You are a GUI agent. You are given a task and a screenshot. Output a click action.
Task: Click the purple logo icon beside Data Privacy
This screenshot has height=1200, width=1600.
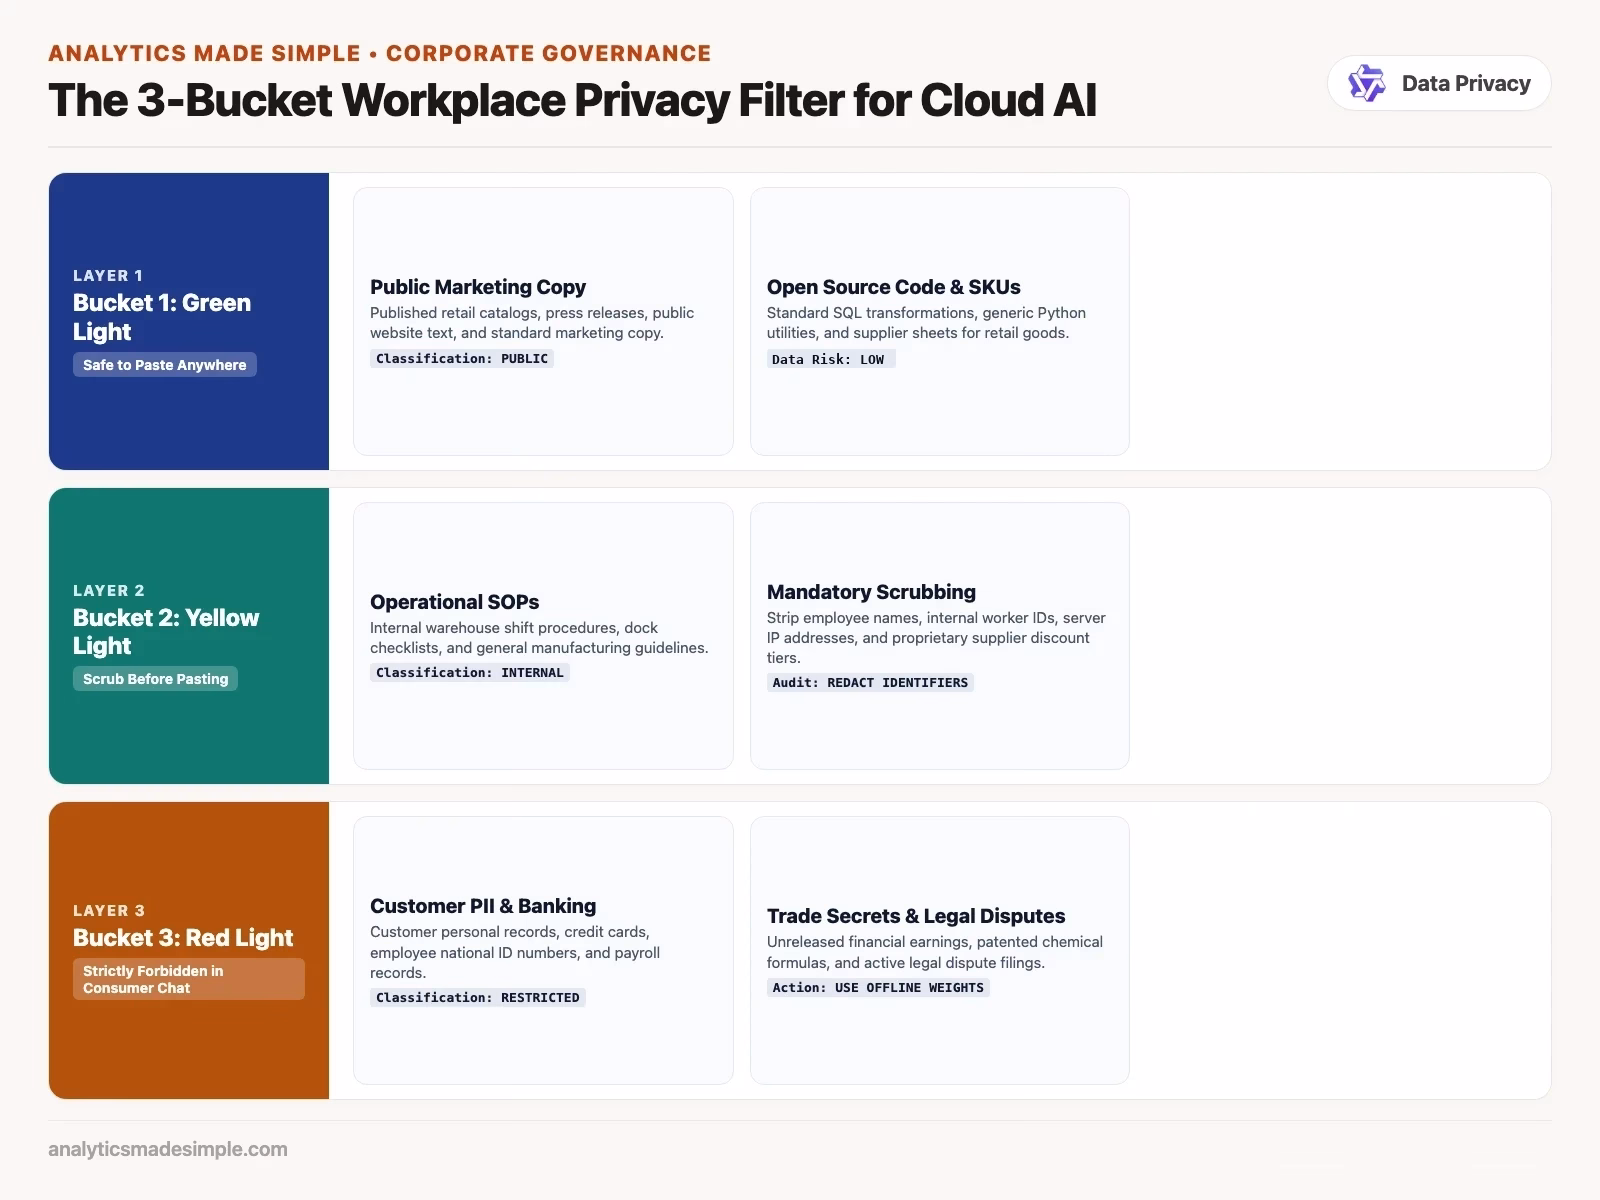click(x=1366, y=83)
